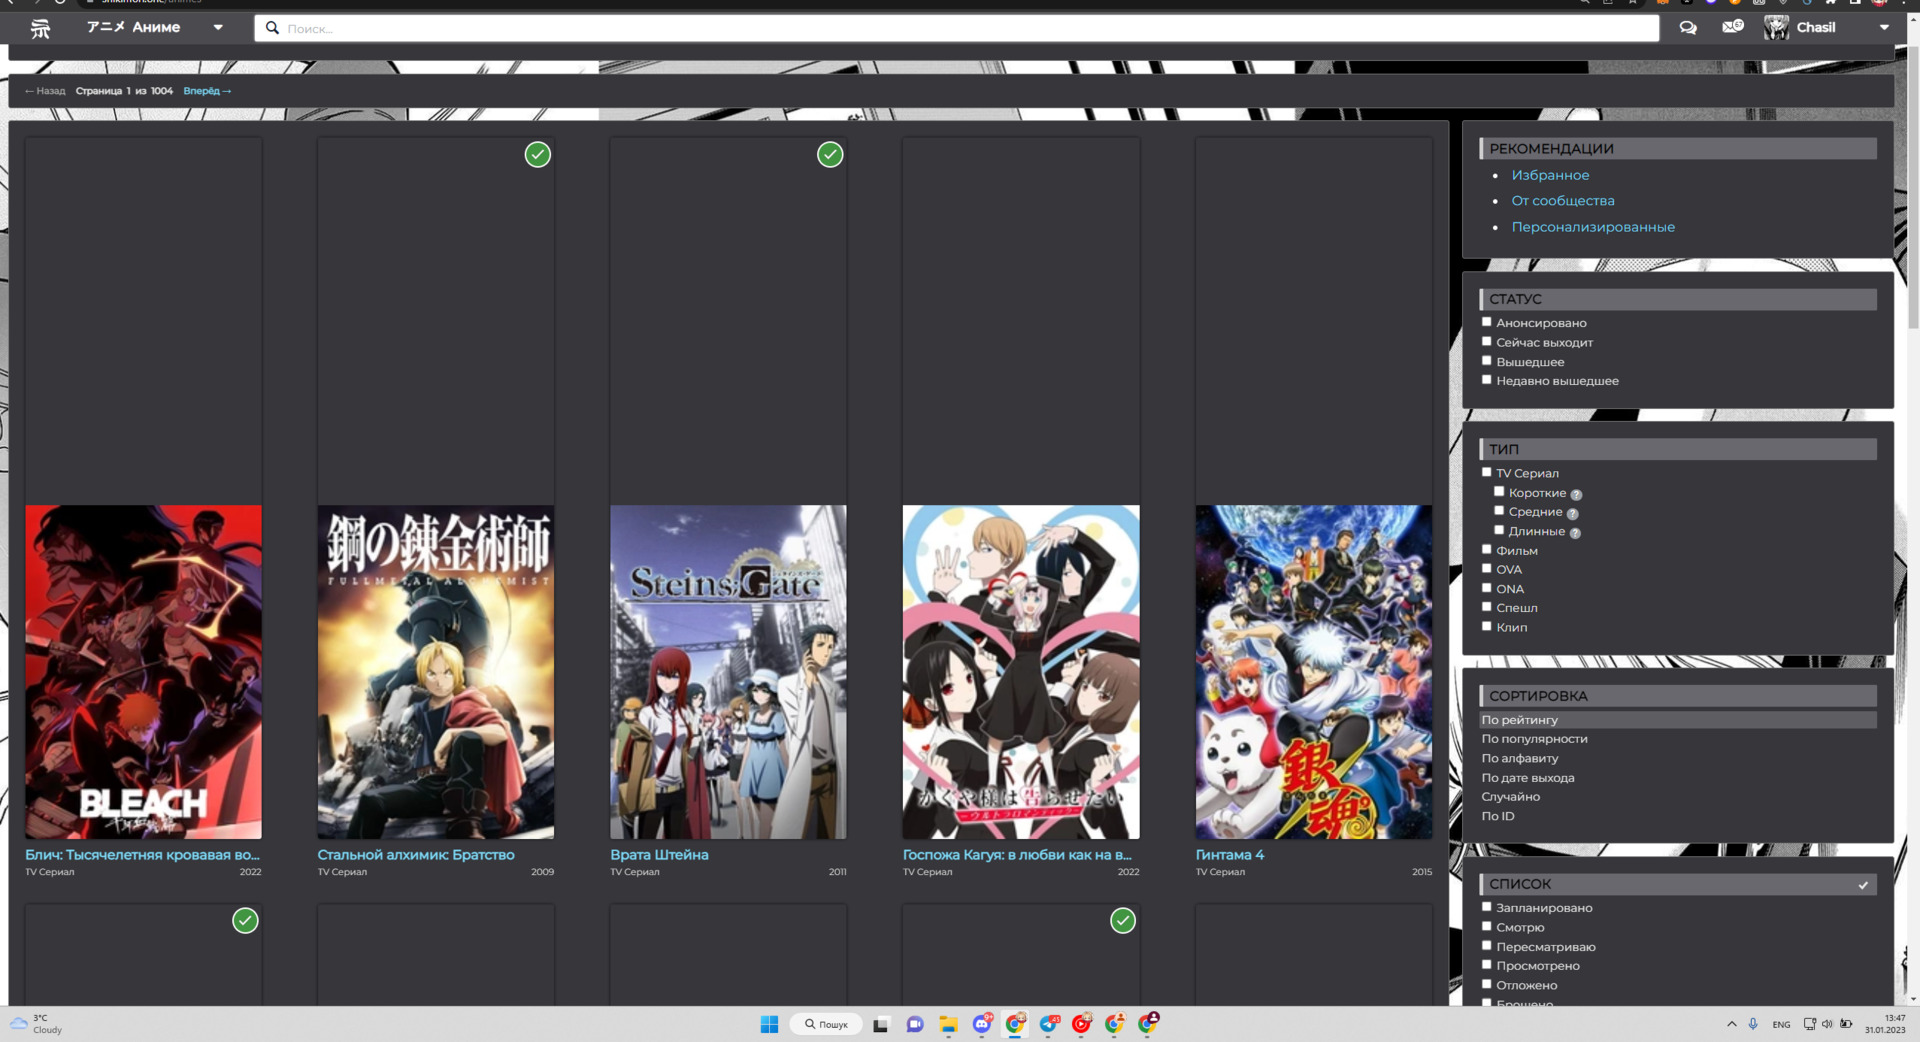Open the mail notifications envelope icon

[x=1732, y=27]
